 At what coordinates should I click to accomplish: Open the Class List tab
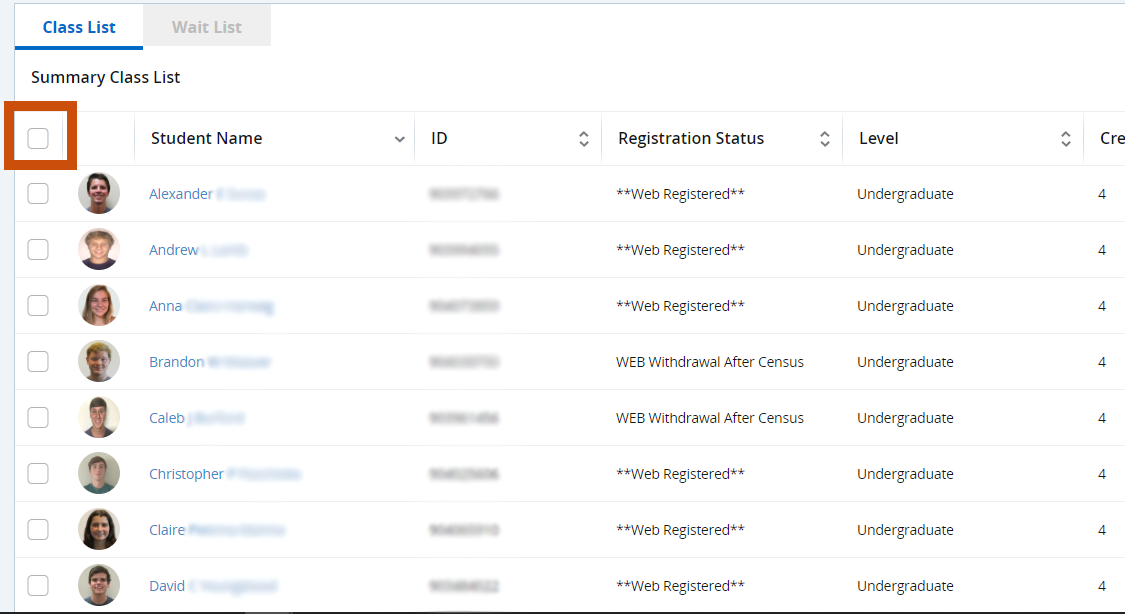[x=79, y=27]
